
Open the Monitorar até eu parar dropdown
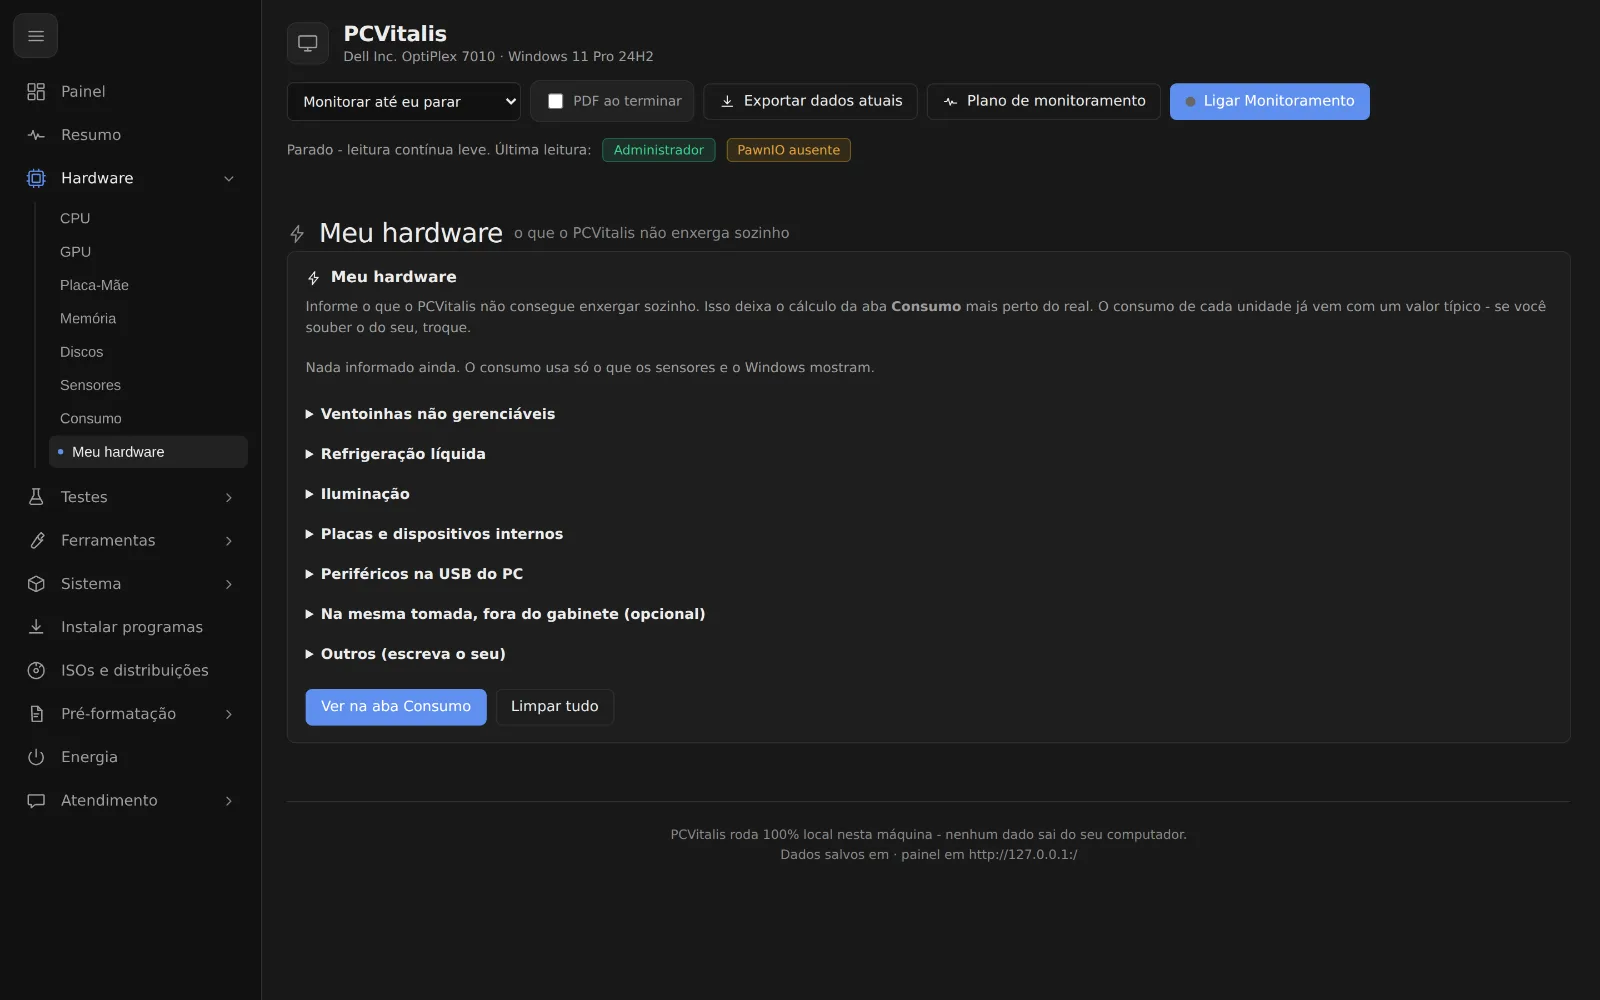pyautogui.click(x=404, y=101)
